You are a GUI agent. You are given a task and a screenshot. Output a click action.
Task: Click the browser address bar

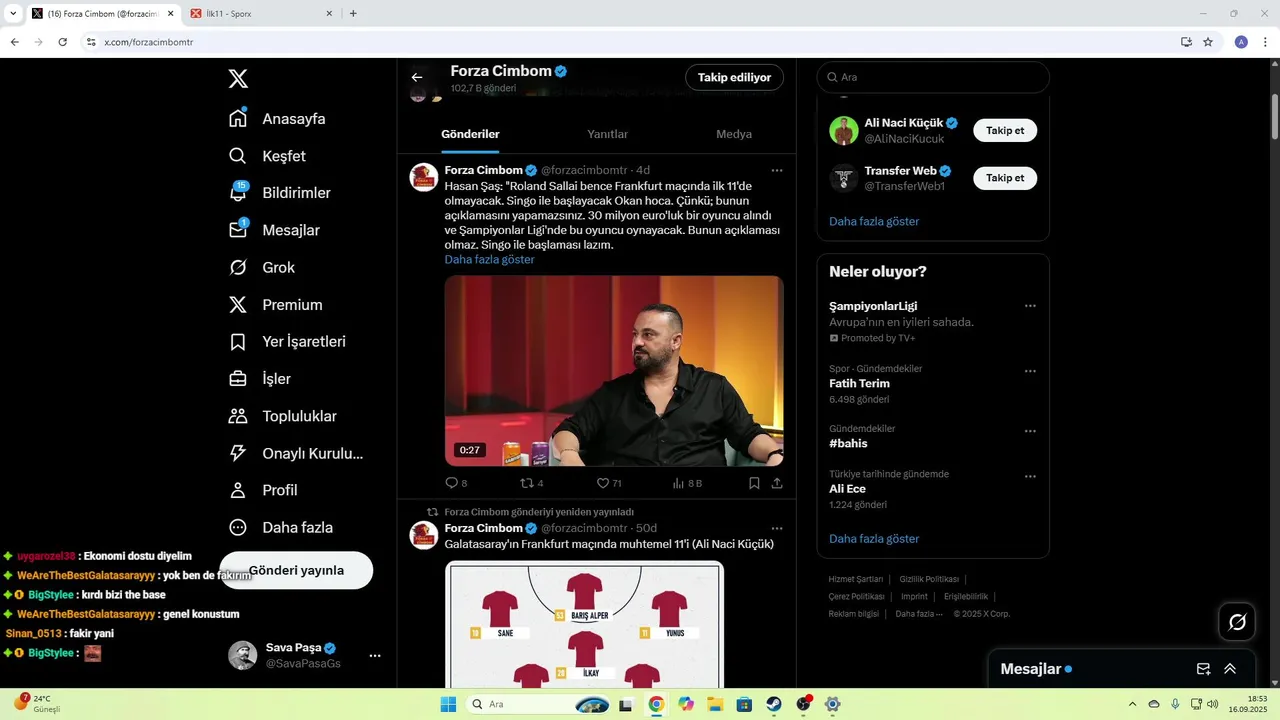pyautogui.click(x=630, y=42)
